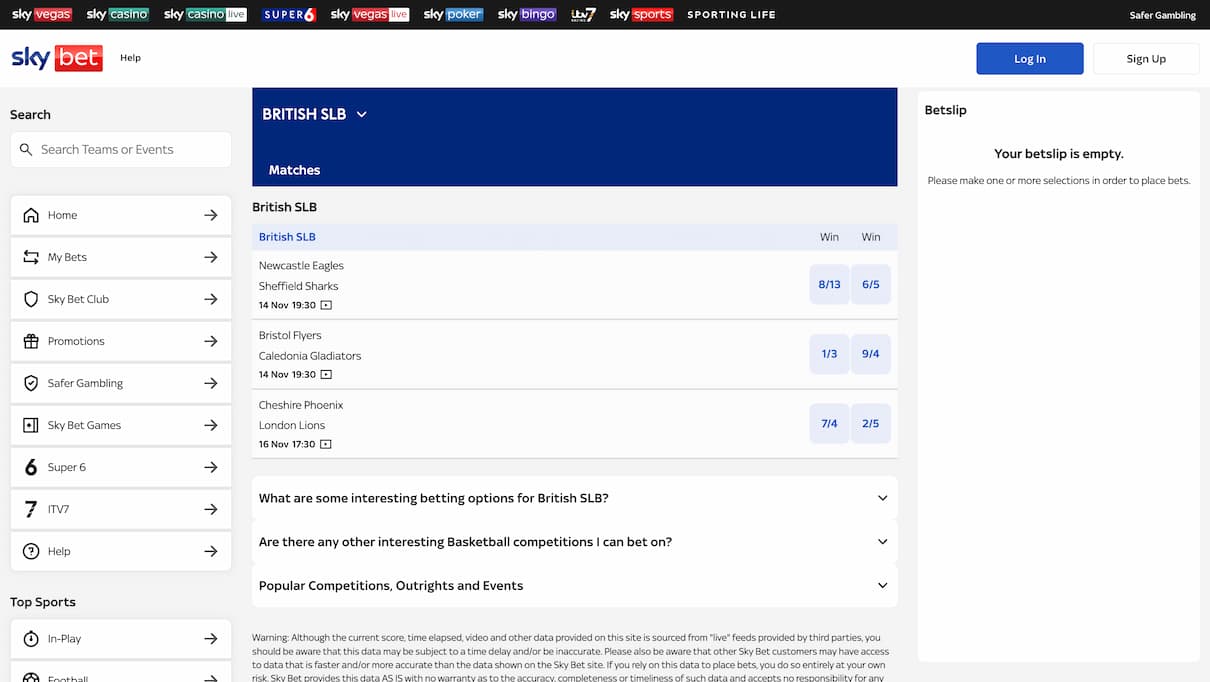Select the 8/13 odds for Newcastle Eagles
1210x682 pixels.
click(x=828, y=284)
